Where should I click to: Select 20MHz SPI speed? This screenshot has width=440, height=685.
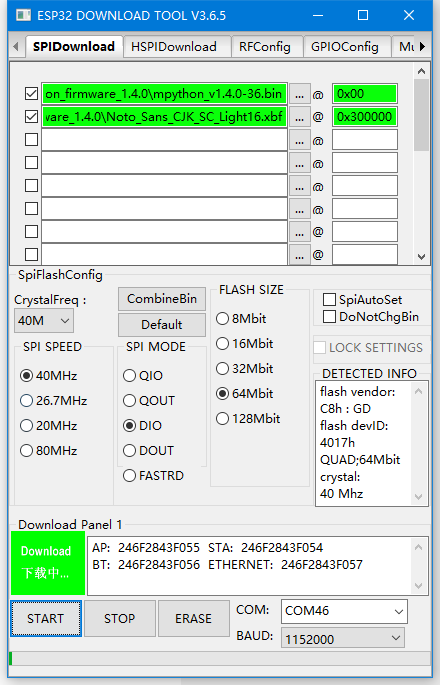[x=49, y=426]
